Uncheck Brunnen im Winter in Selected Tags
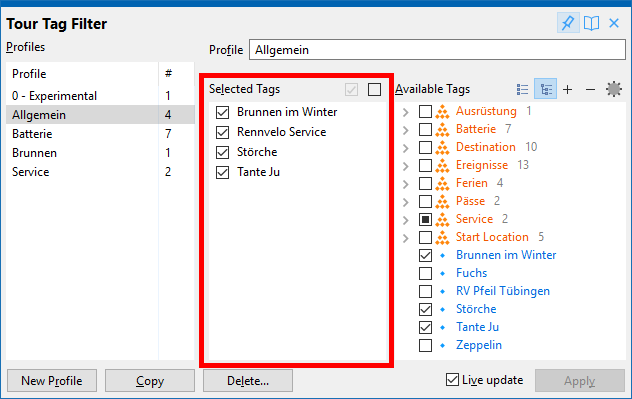632x399 pixels. (x=222, y=112)
